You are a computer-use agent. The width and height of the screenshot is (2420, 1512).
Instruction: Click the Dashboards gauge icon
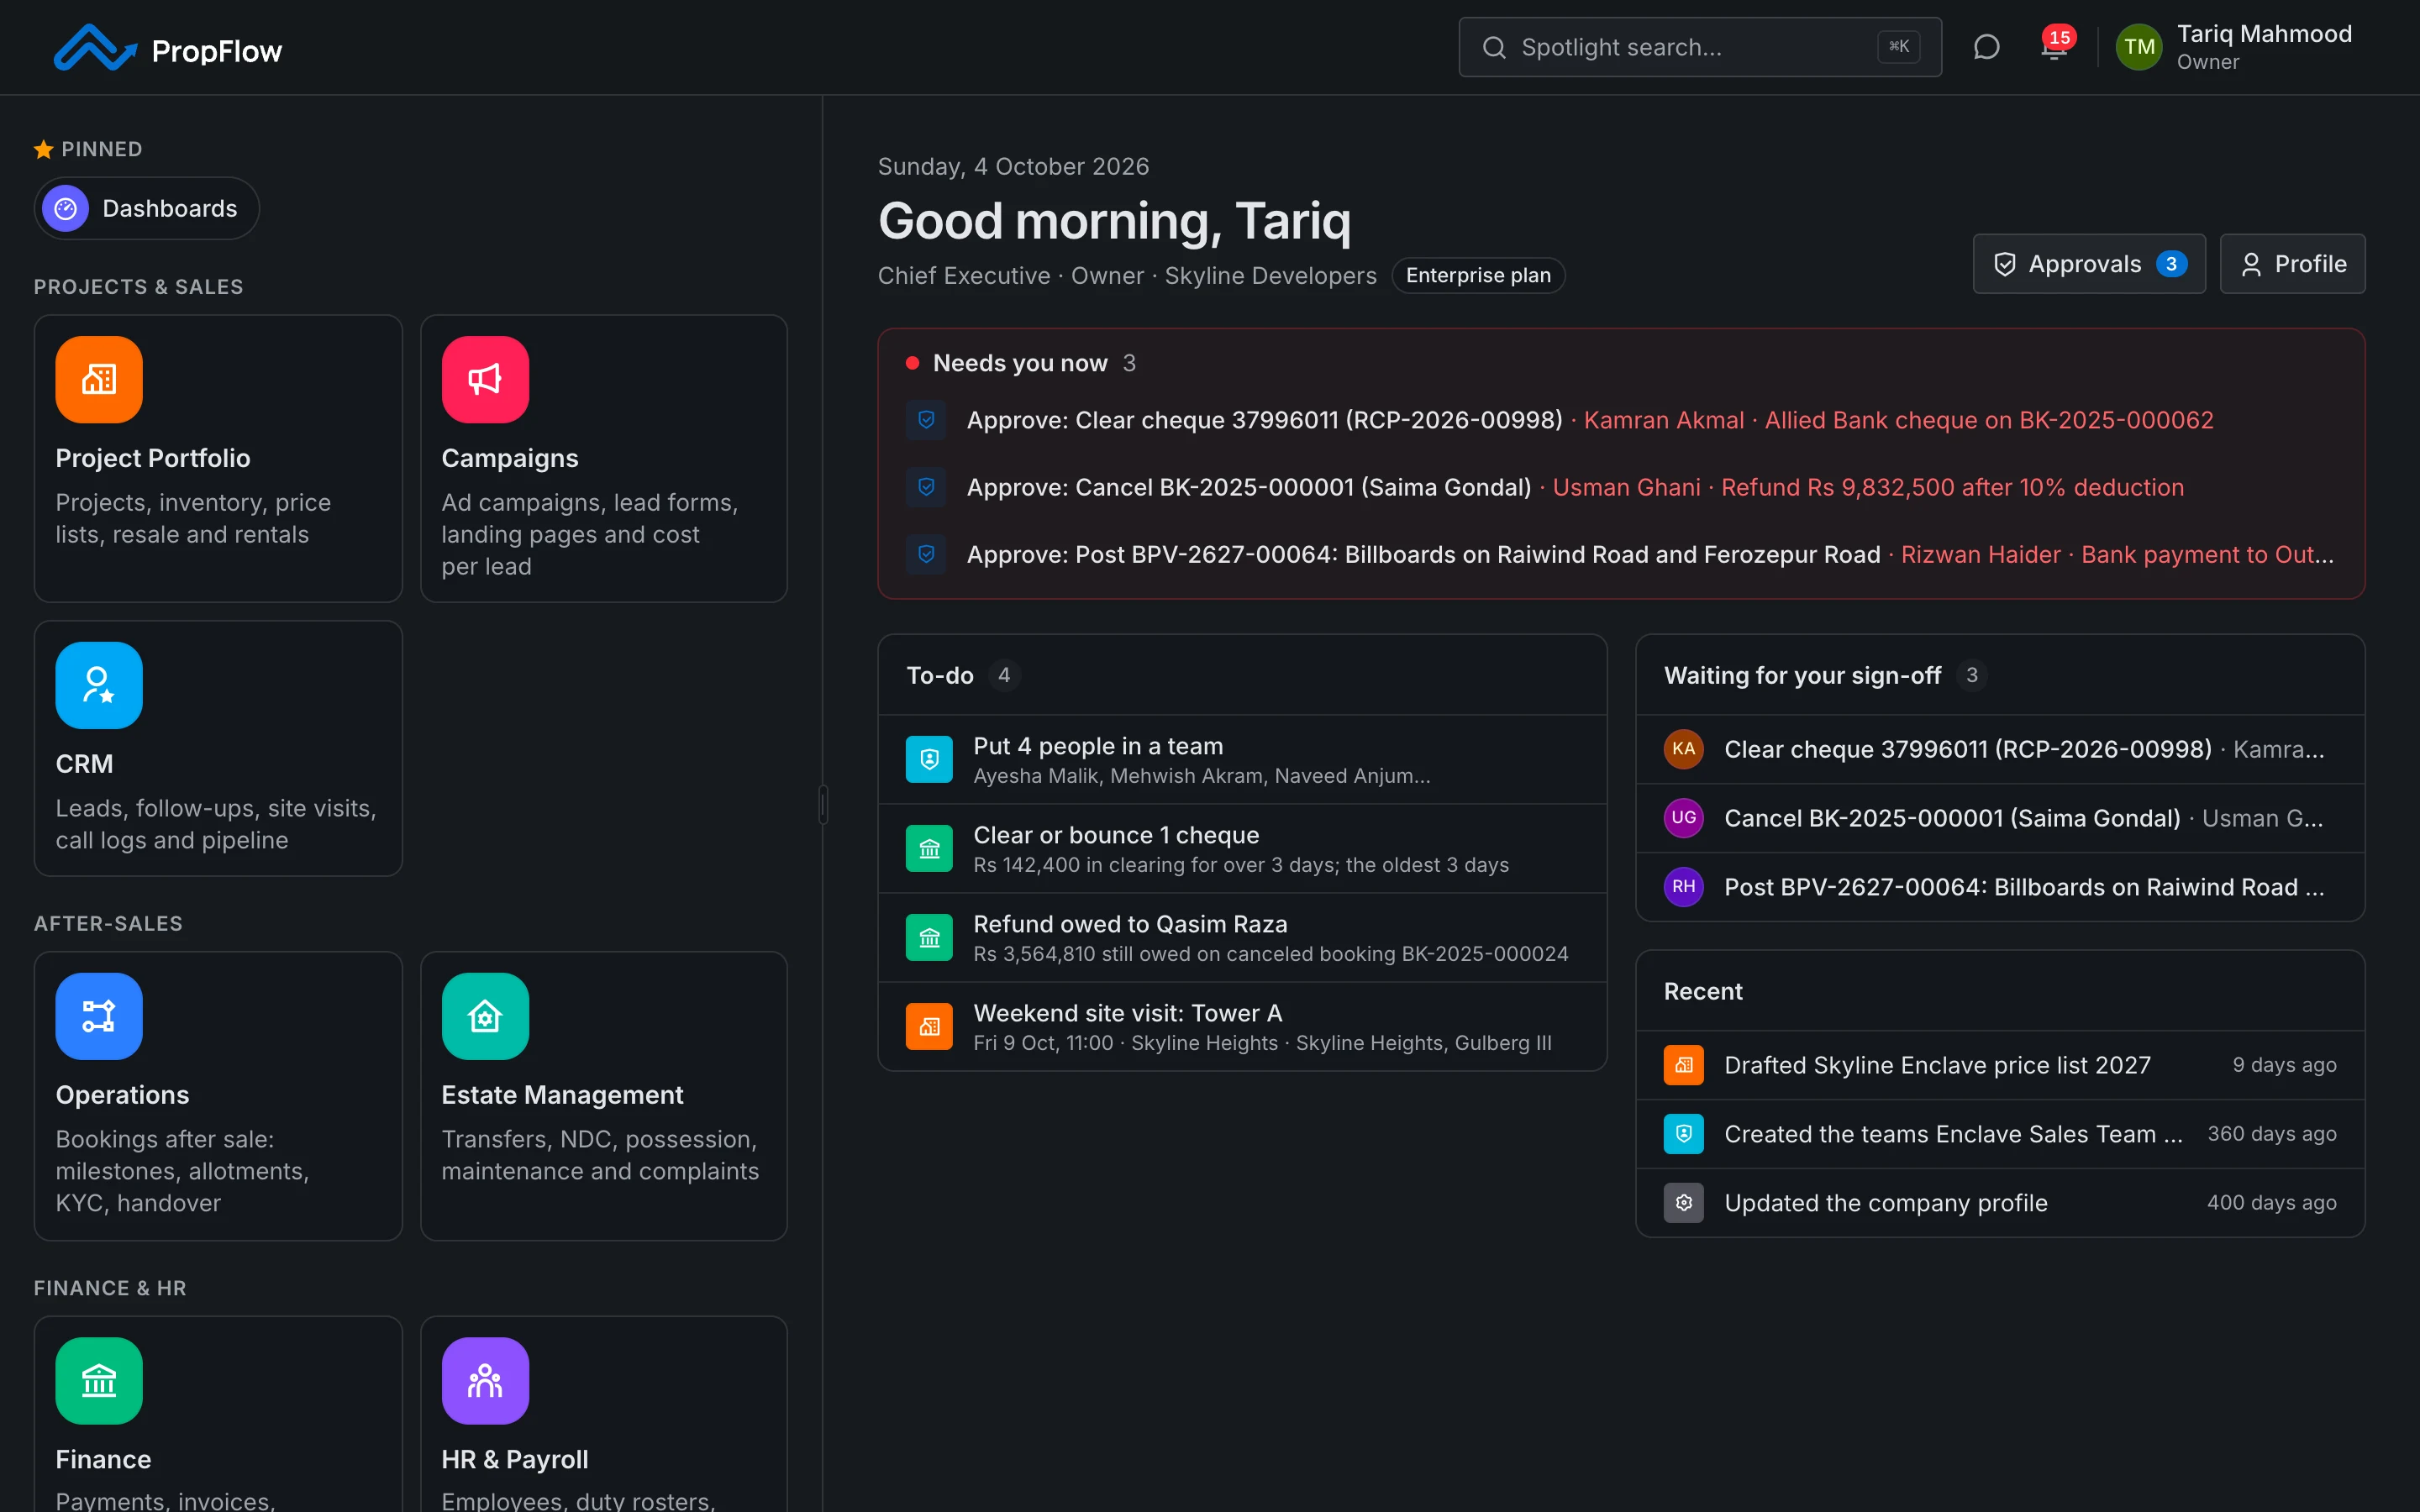click(x=66, y=208)
